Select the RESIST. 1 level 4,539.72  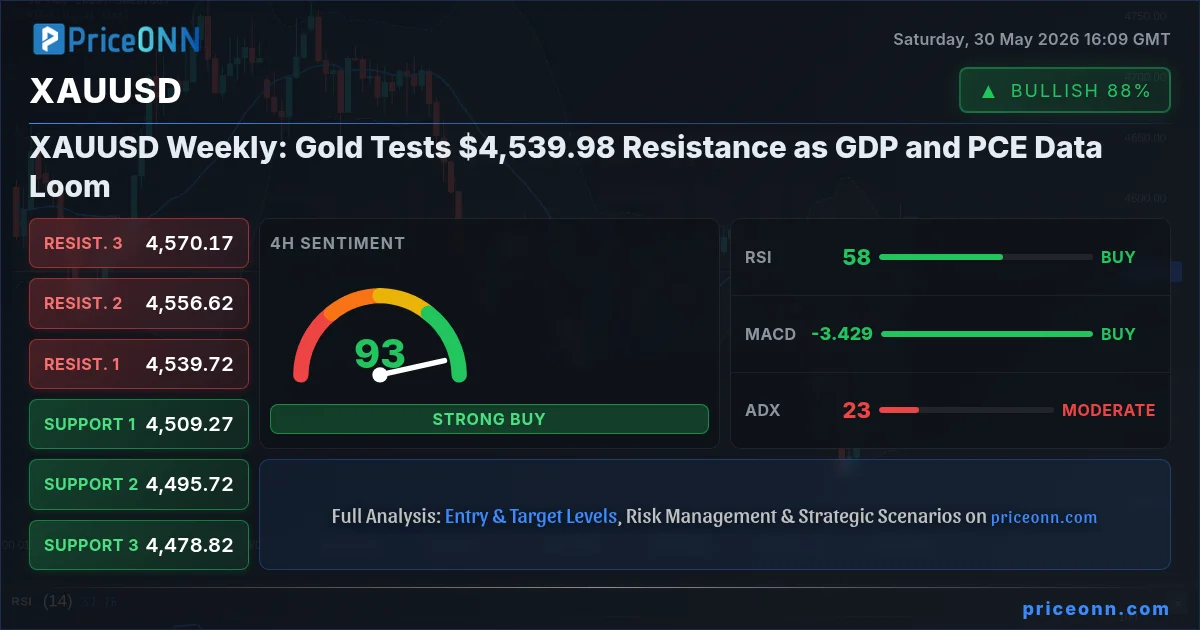tap(139, 364)
